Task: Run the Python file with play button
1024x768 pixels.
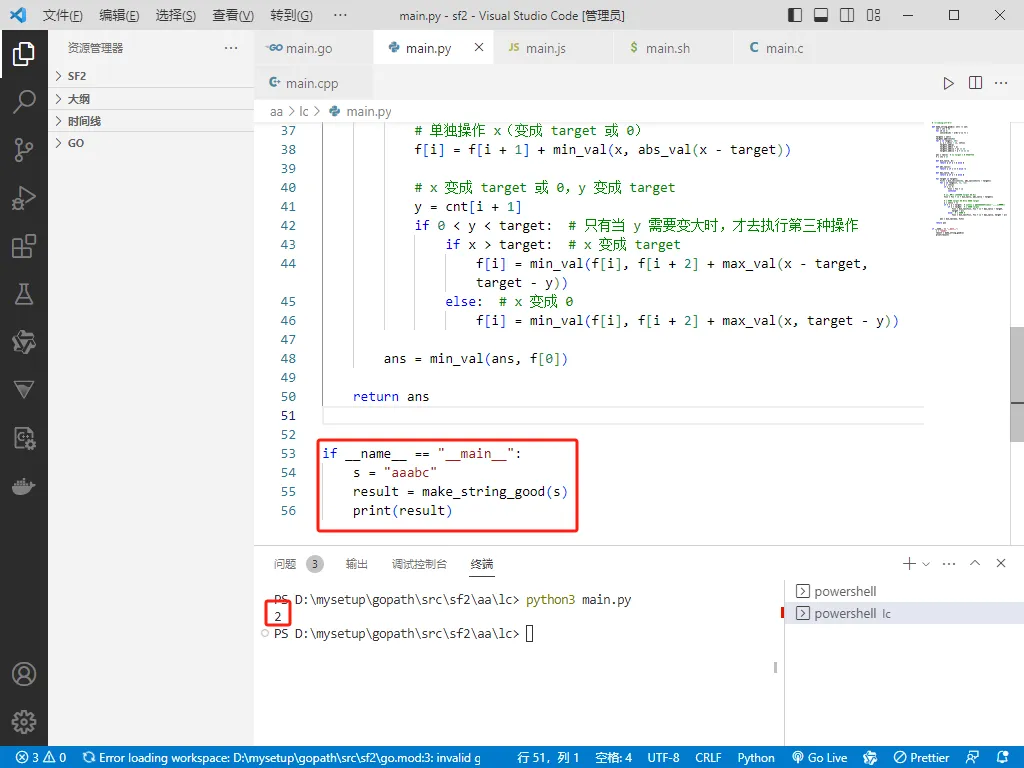Action: point(948,83)
